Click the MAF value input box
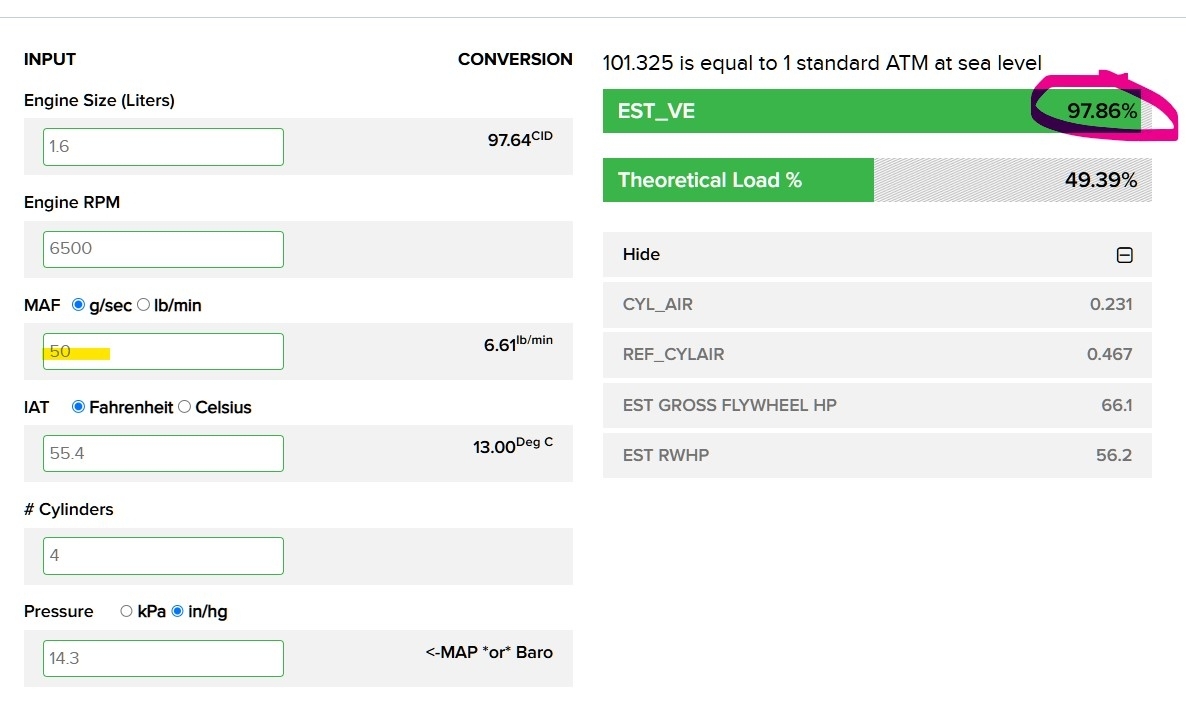Screen dimensions: 1186x726 point(163,352)
